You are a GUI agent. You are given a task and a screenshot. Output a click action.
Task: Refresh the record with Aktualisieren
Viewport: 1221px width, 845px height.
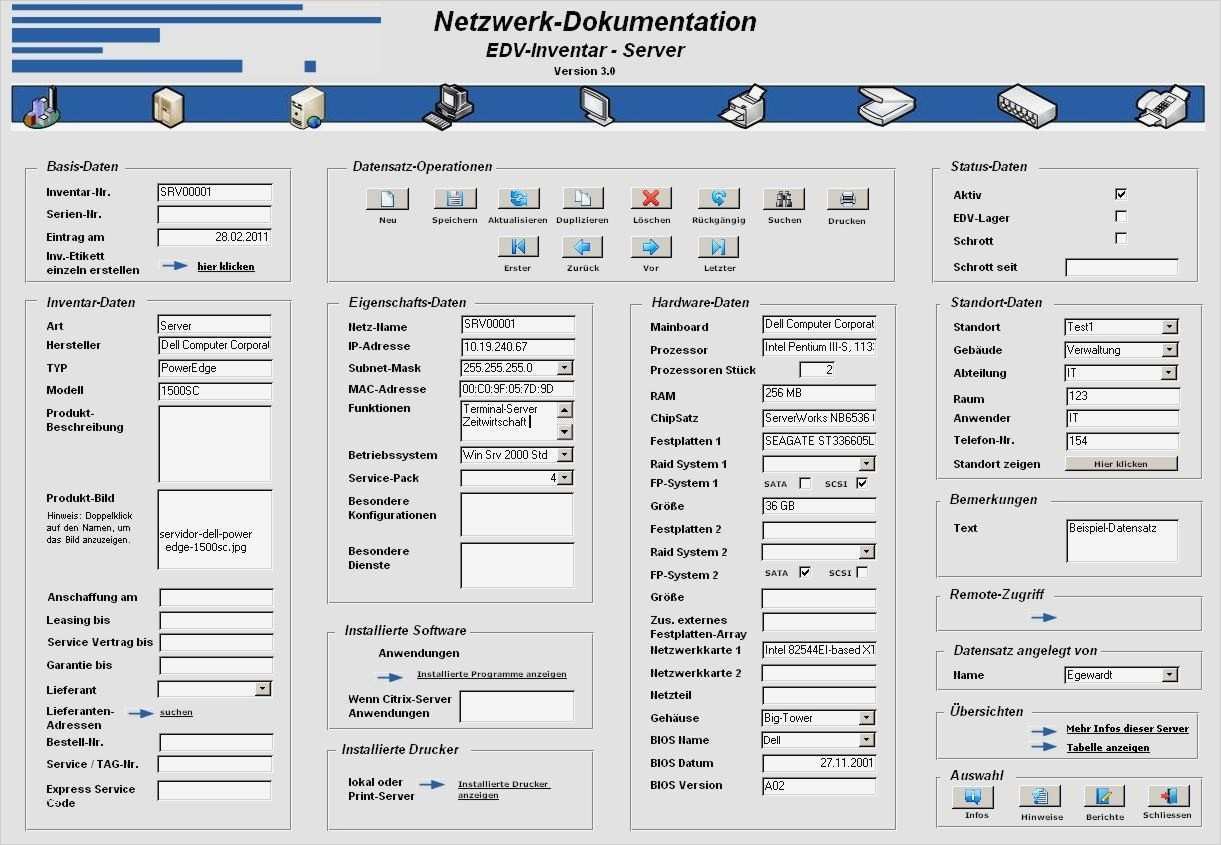tap(518, 199)
